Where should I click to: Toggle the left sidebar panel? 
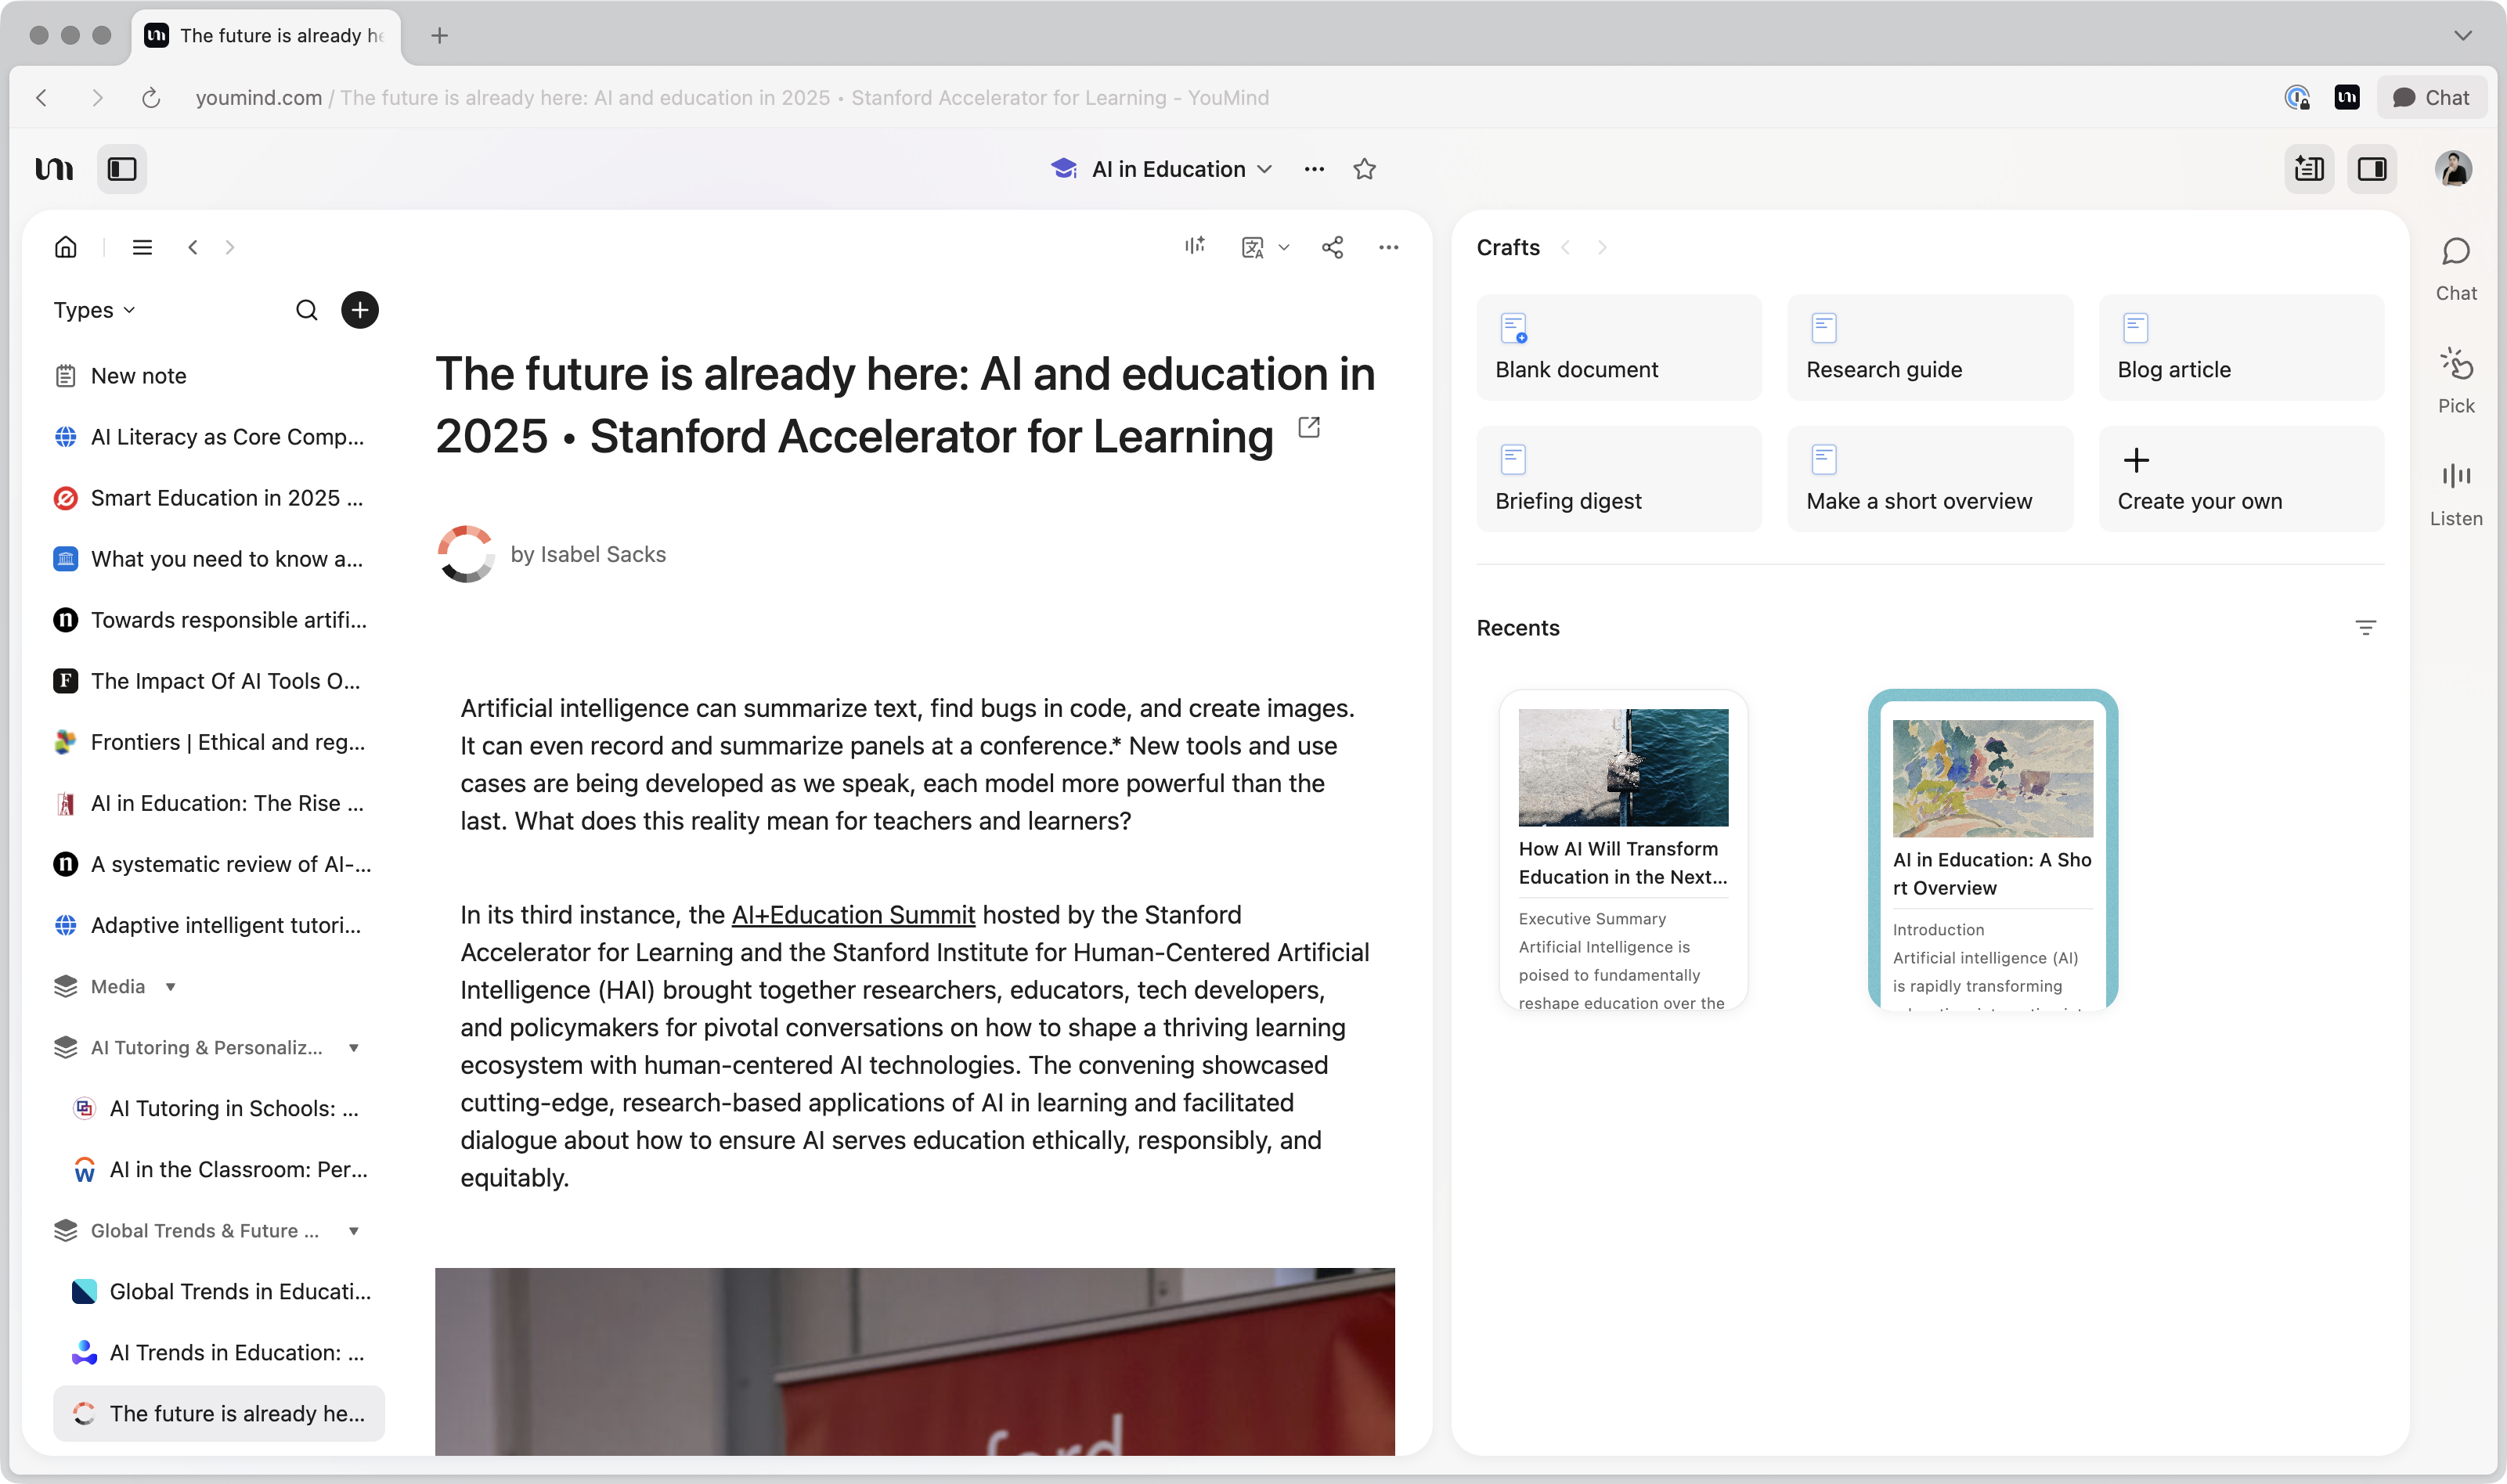122,169
